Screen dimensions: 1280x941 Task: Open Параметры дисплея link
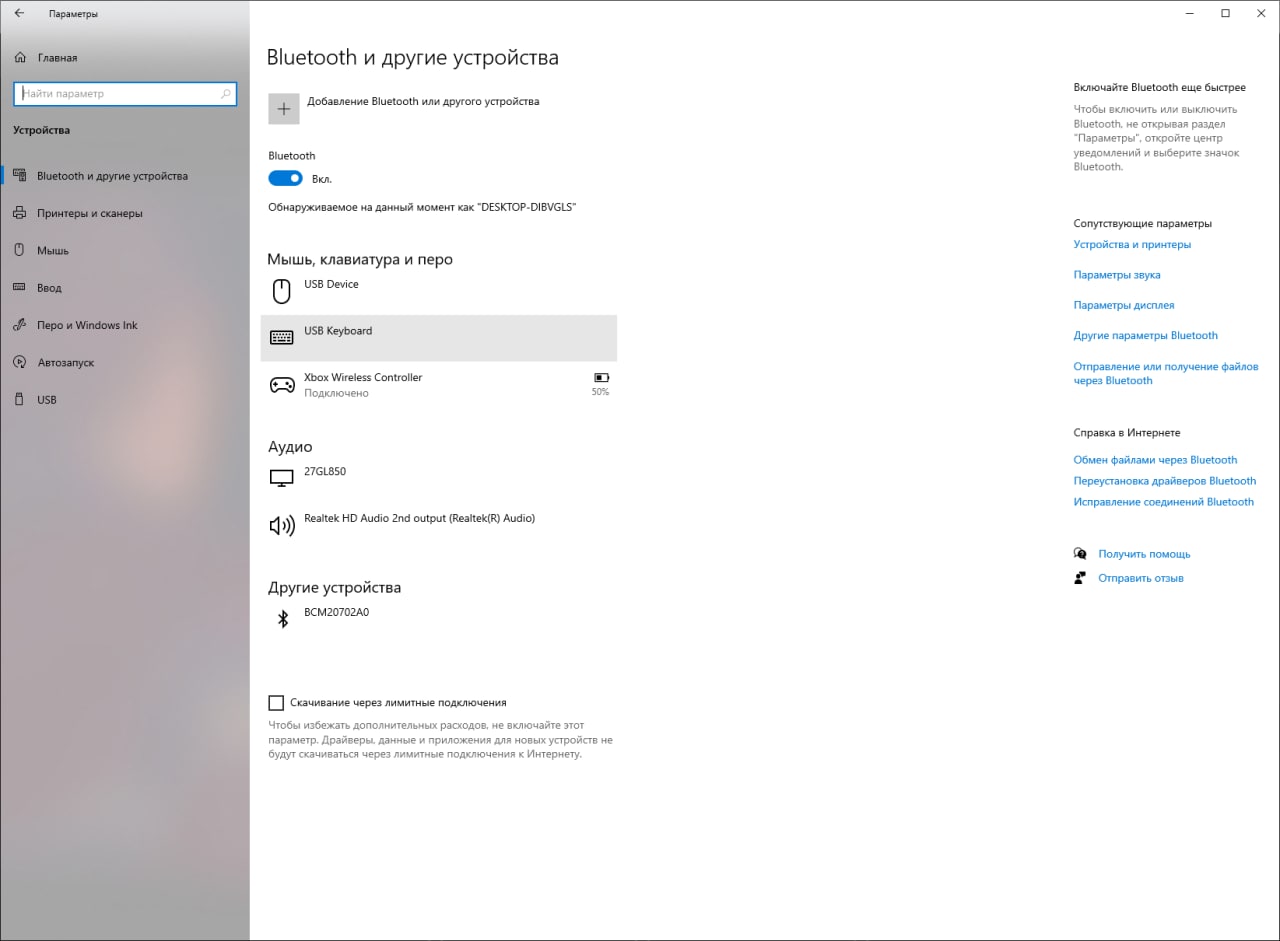point(1124,305)
